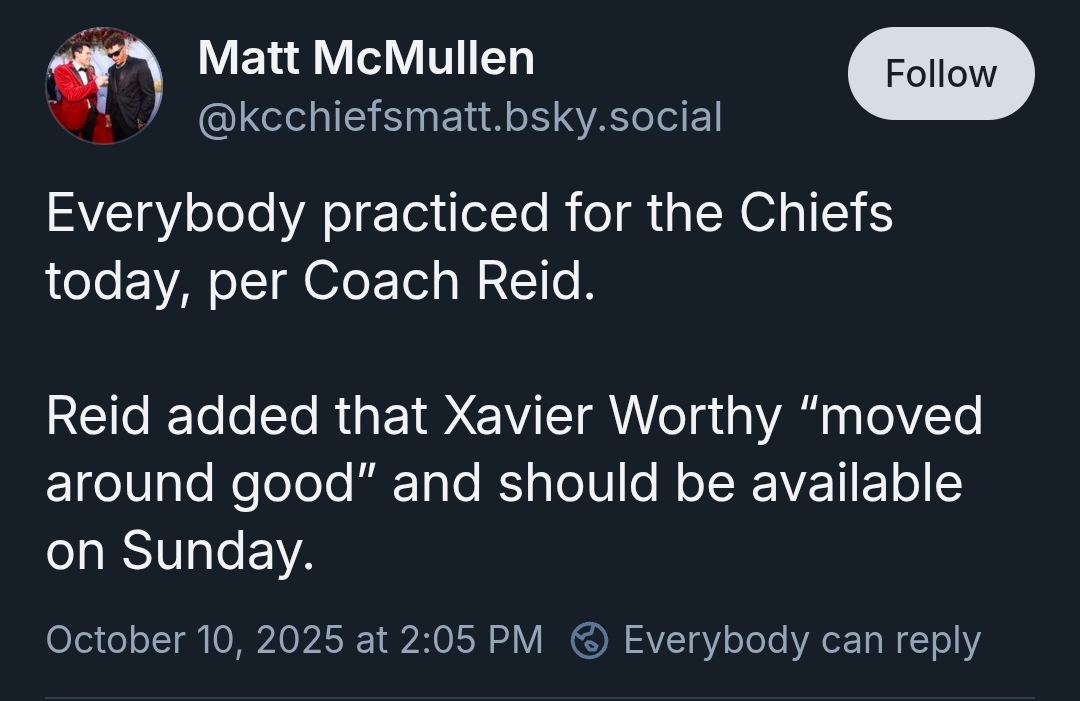Click the "2:05 PM" time in the timestamp

(x=470, y=640)
